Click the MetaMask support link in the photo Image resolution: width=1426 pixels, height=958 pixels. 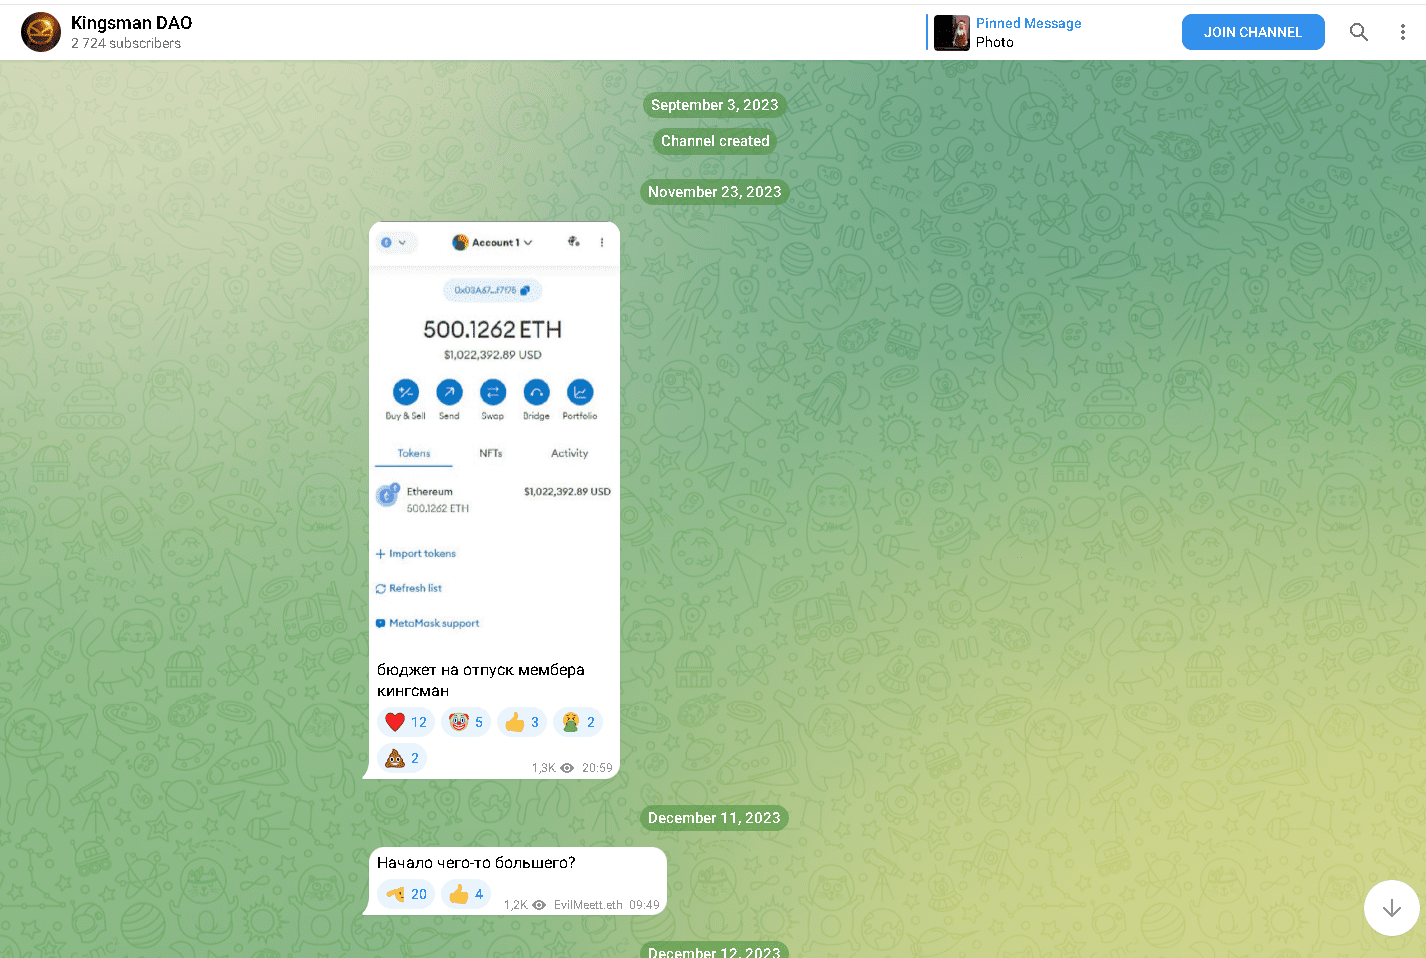point(428,623)
